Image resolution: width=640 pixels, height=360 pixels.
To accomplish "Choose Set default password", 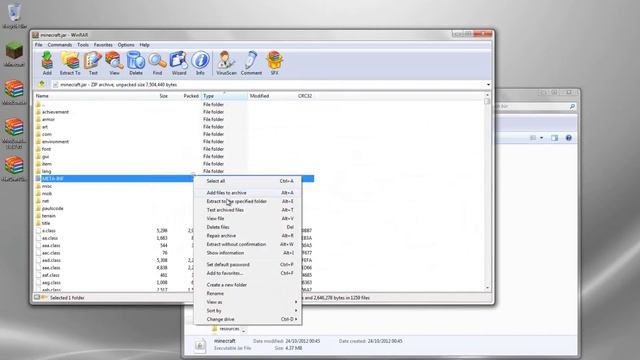I will 248,264.
